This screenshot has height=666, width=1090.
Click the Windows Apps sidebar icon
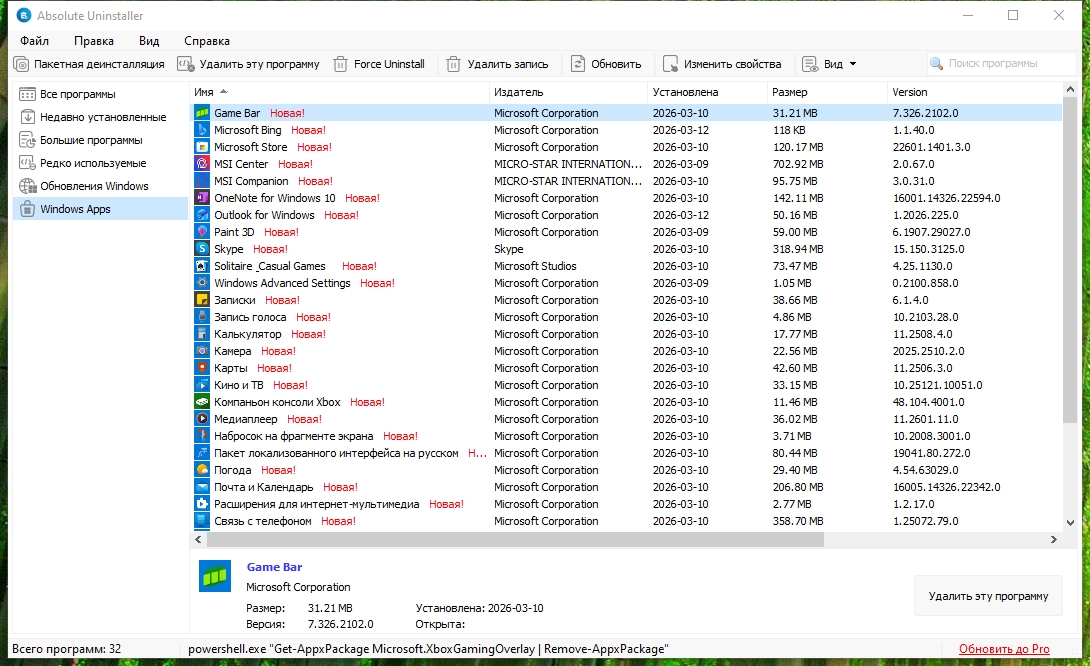(27, 209)
